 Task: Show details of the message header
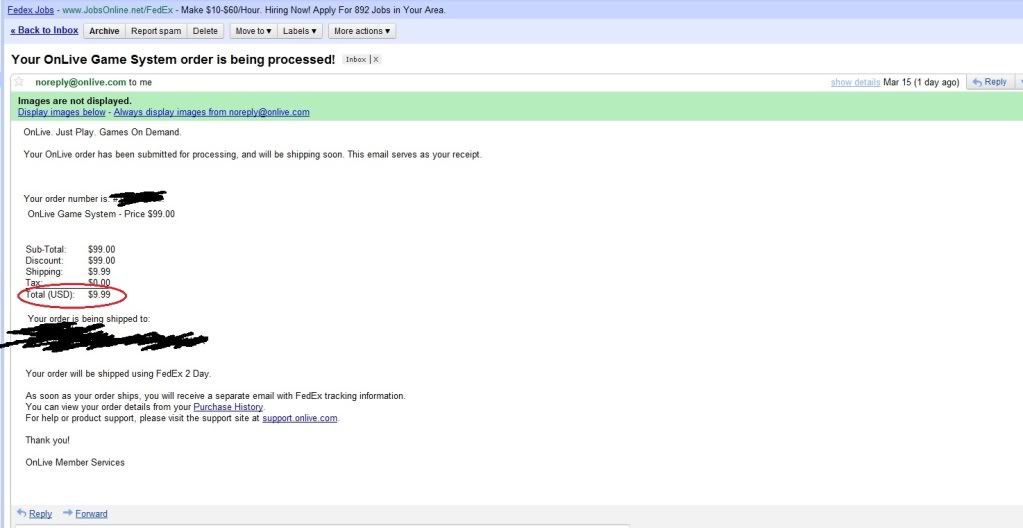855,82
